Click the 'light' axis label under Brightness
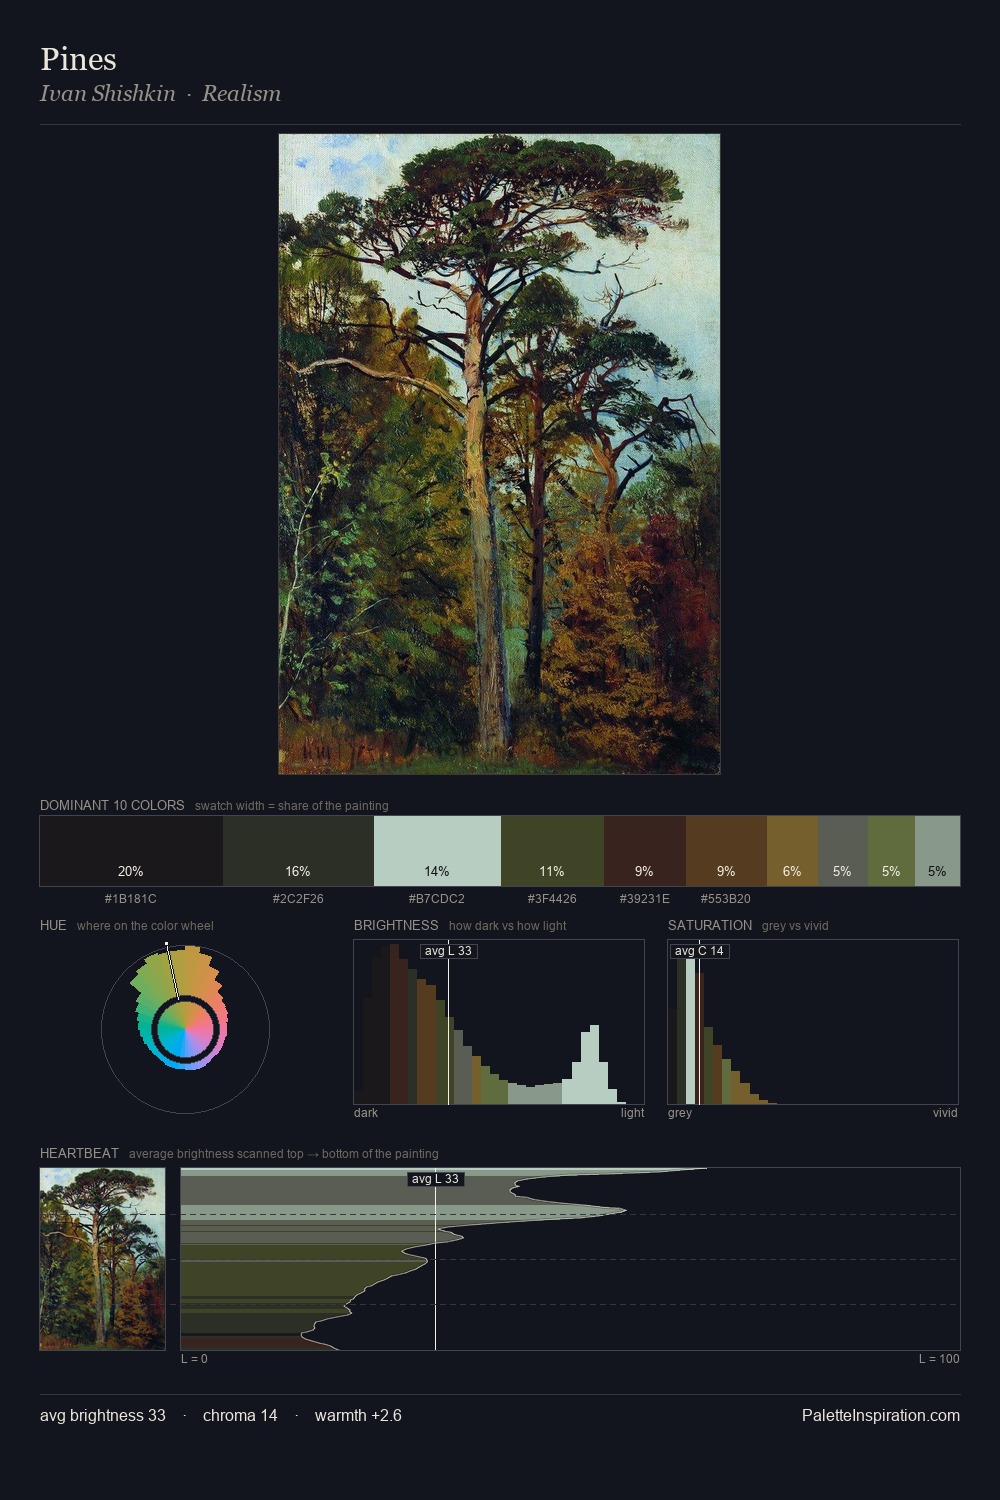The height and width of the screenshot is (1500, 1000). tap(632, 1113)
